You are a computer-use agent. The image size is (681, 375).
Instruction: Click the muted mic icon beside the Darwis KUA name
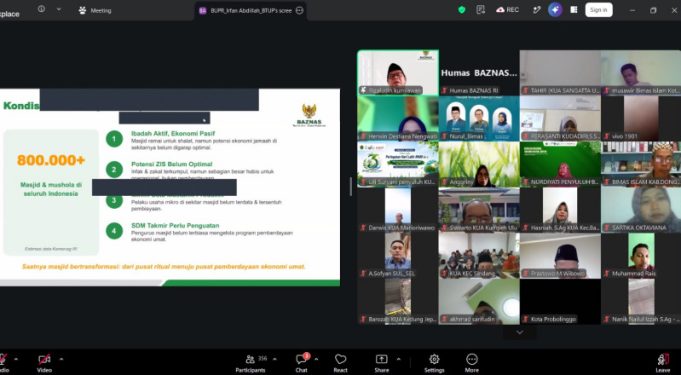[x=363, y=228]
